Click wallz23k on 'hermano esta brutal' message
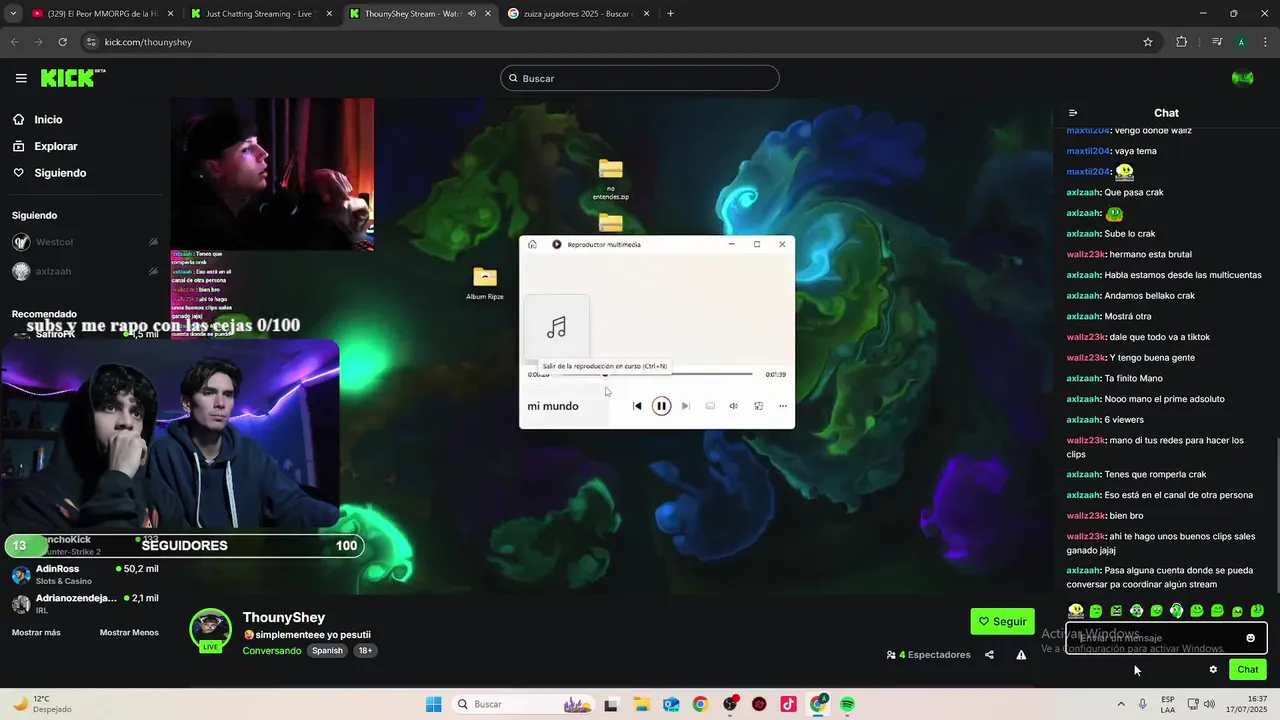Viewport: 1280px width, 720px height. pos(1086,254)
